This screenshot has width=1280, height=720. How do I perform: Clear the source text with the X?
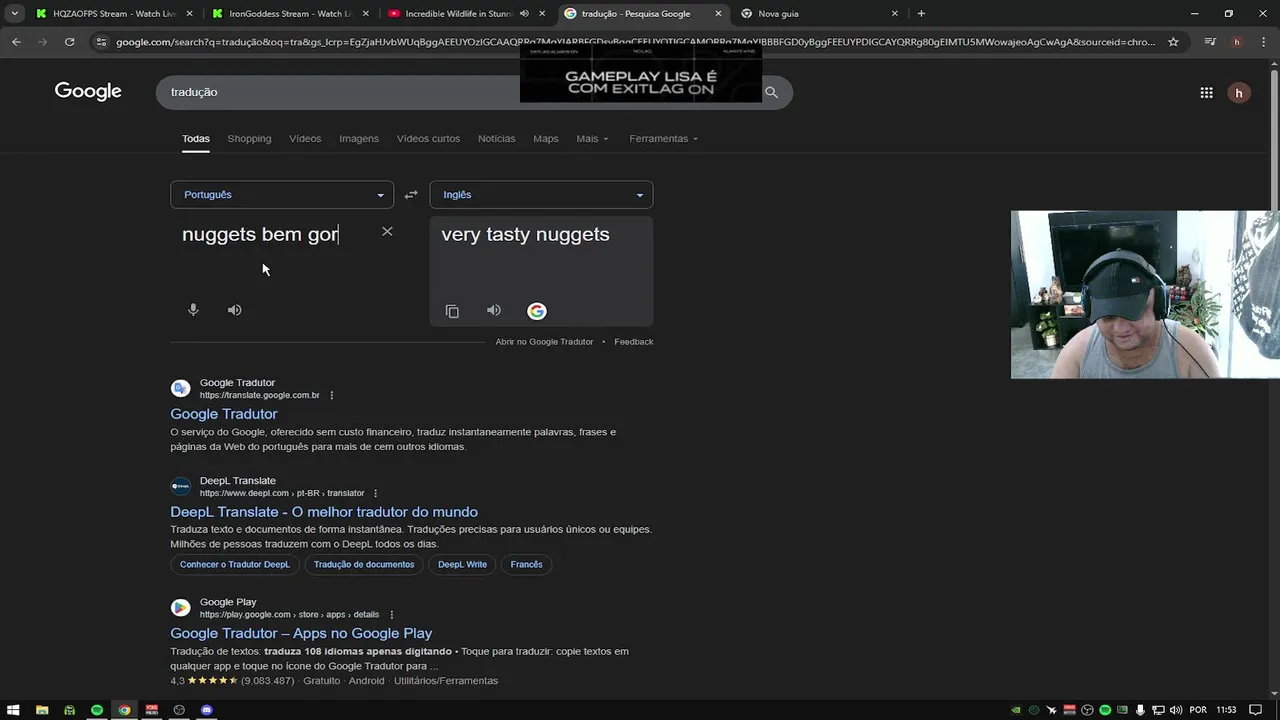[x=387, y=232]
